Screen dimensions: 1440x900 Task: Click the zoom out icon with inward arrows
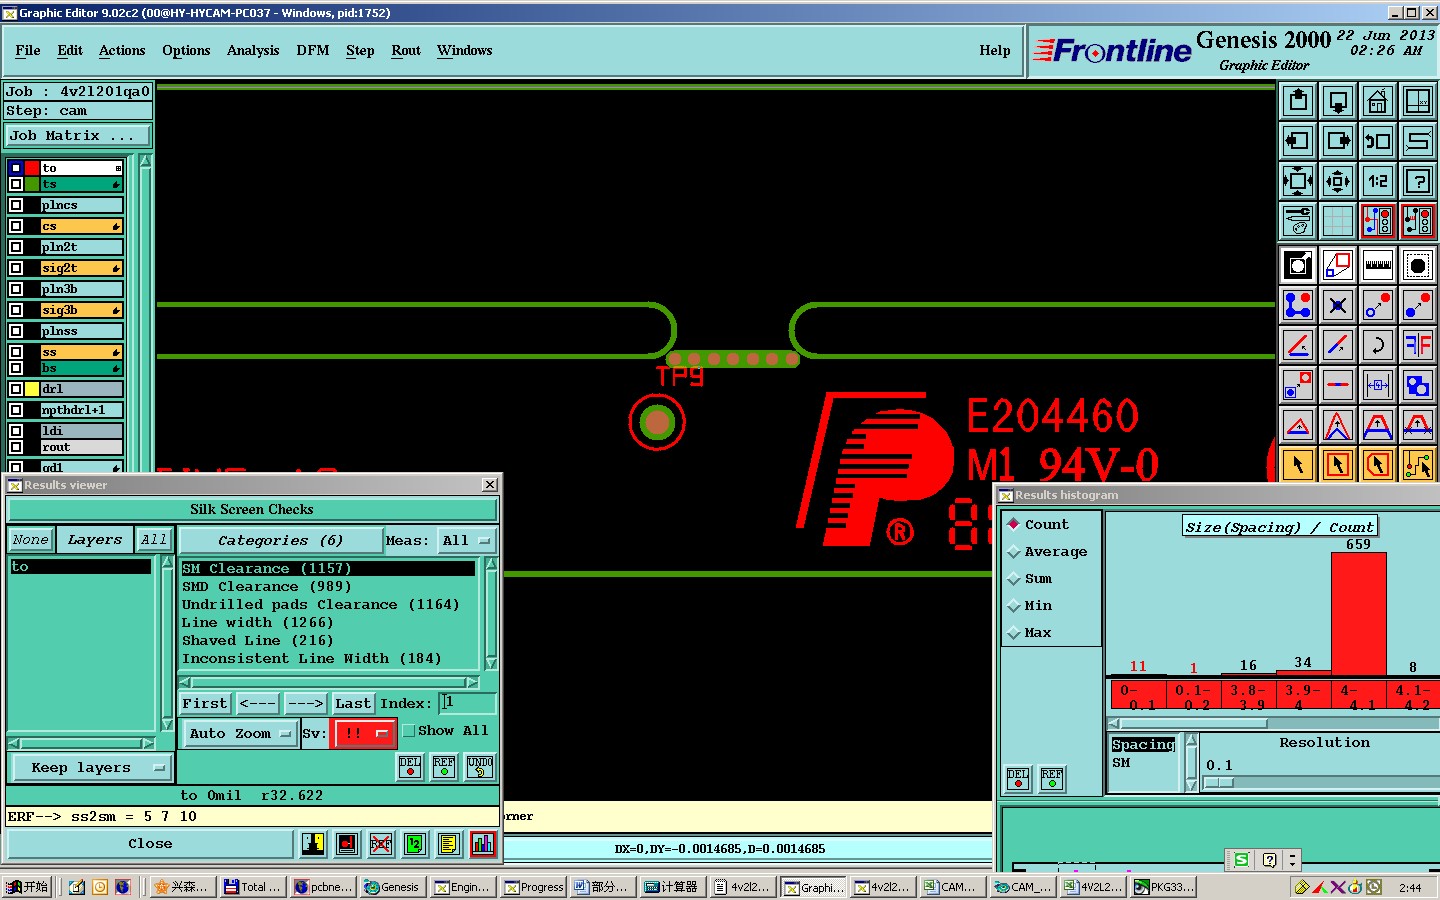[x=1338, y=181]
